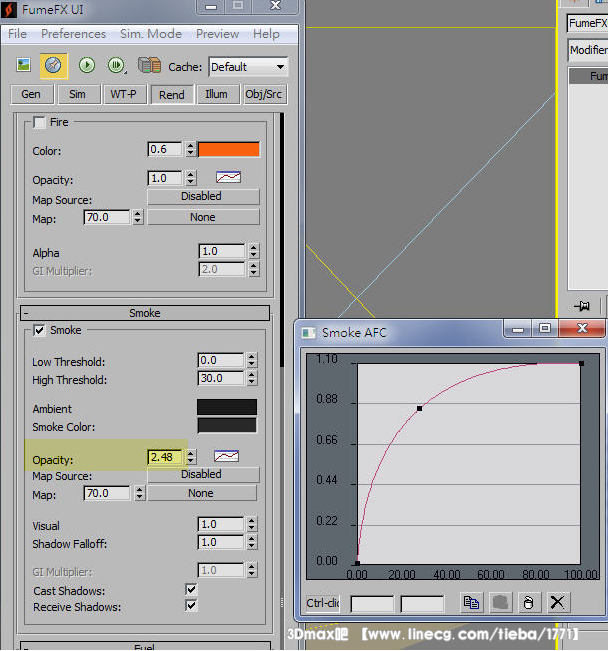Enable the Fire checkbox
The width and height of the screenshot is (608, 651).
39,122
